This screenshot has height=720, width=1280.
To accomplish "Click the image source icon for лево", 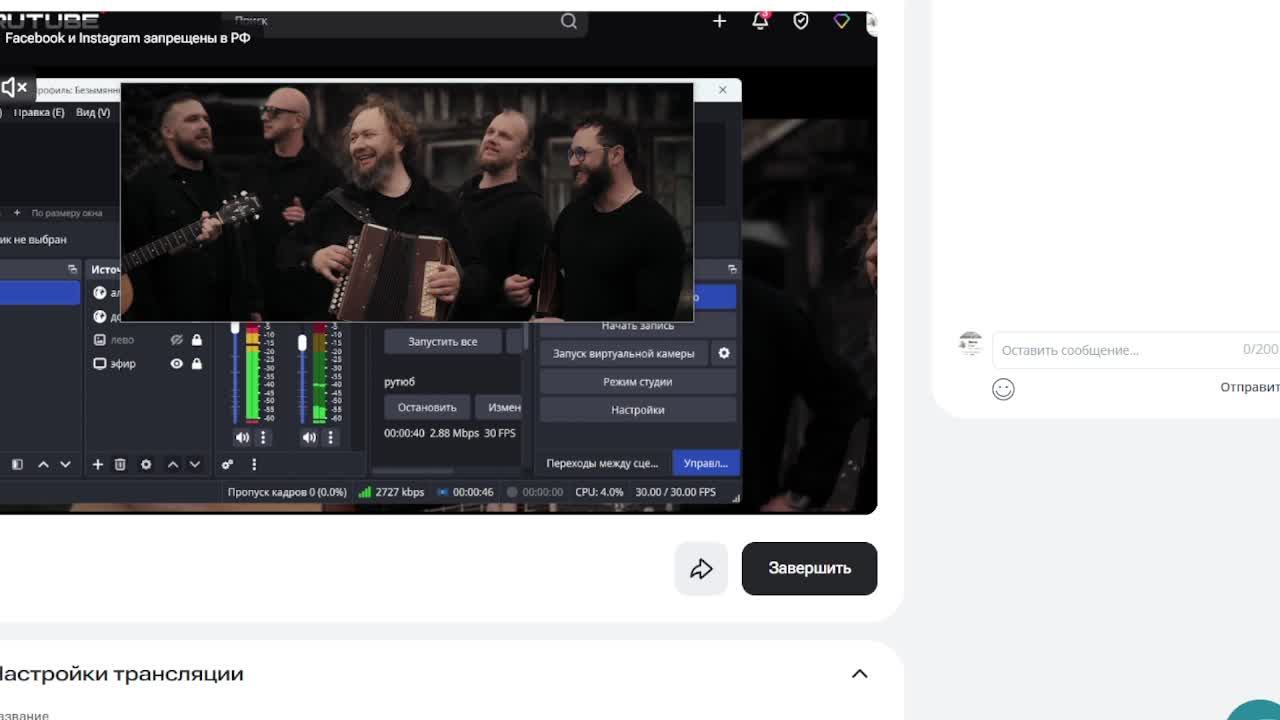I will [100, 340].
